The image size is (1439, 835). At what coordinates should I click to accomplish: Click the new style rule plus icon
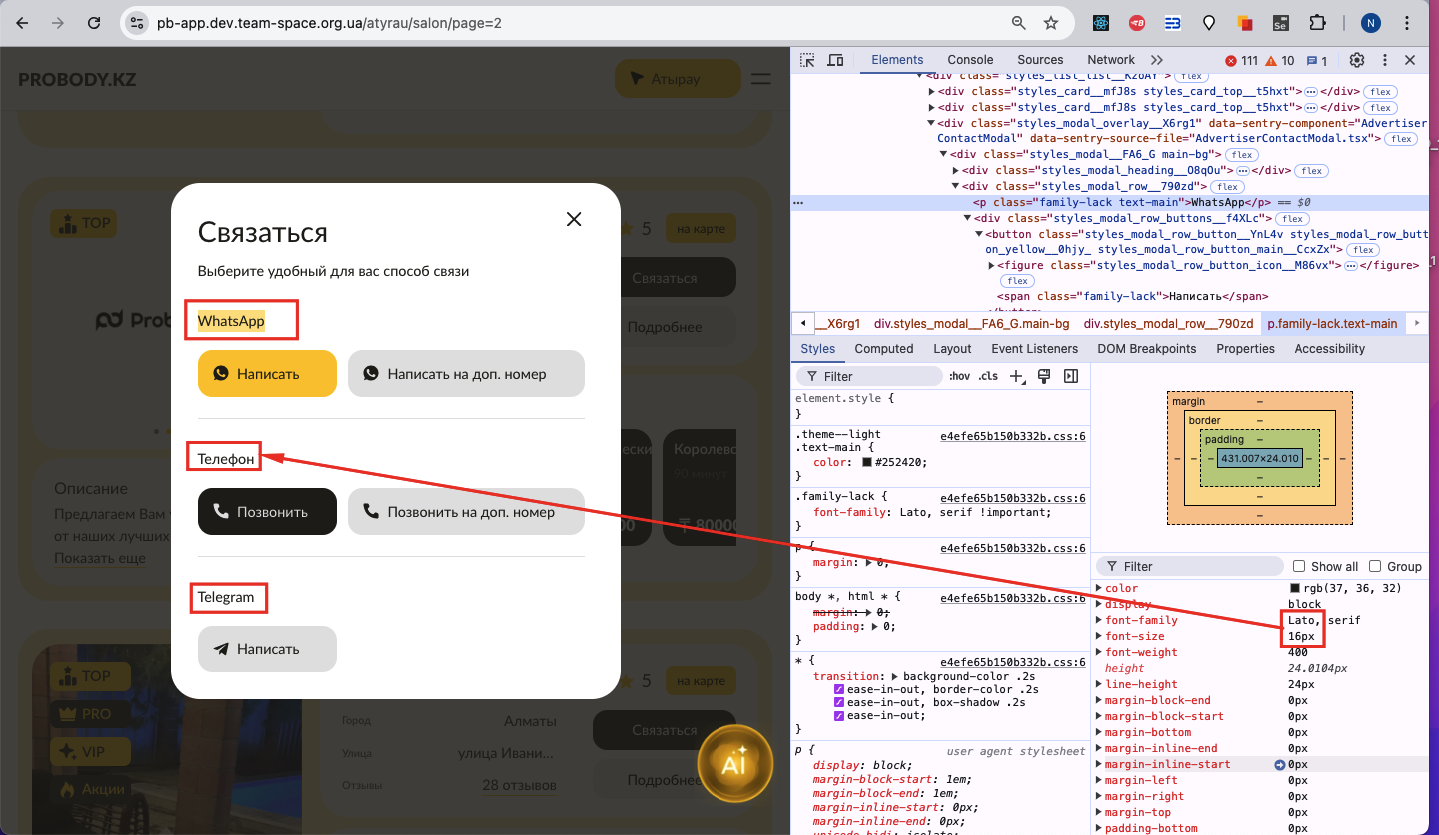(x=1017, y=376)
